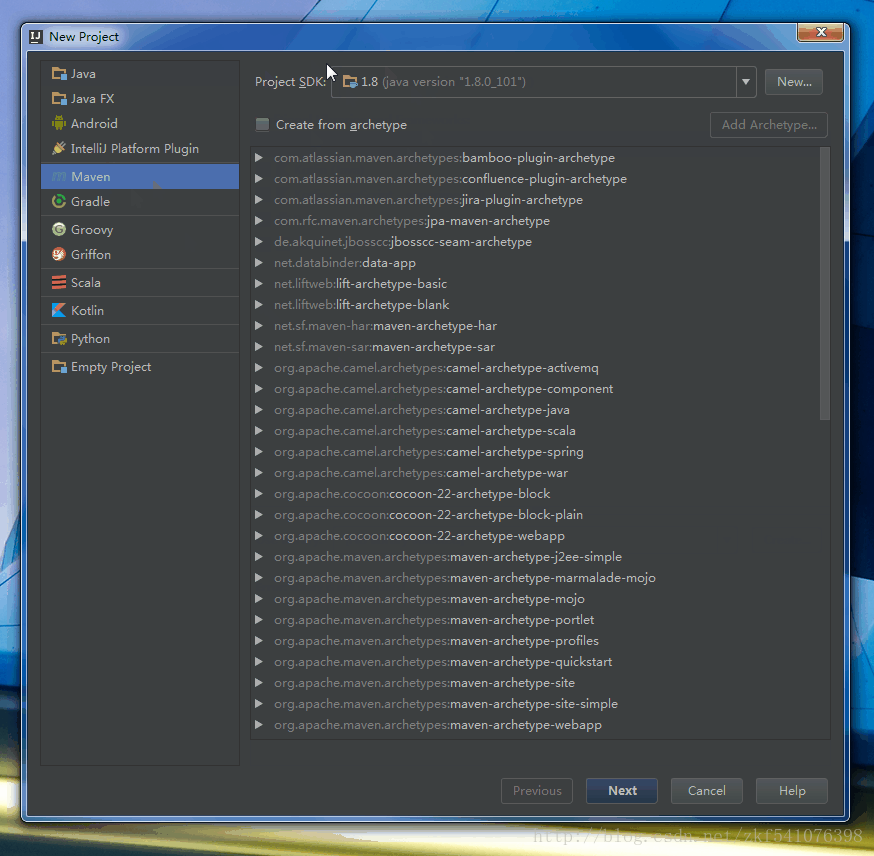Viewport: 874px width, 856px height.
Task: Click the Griffon icon
Action: (59, 254)
